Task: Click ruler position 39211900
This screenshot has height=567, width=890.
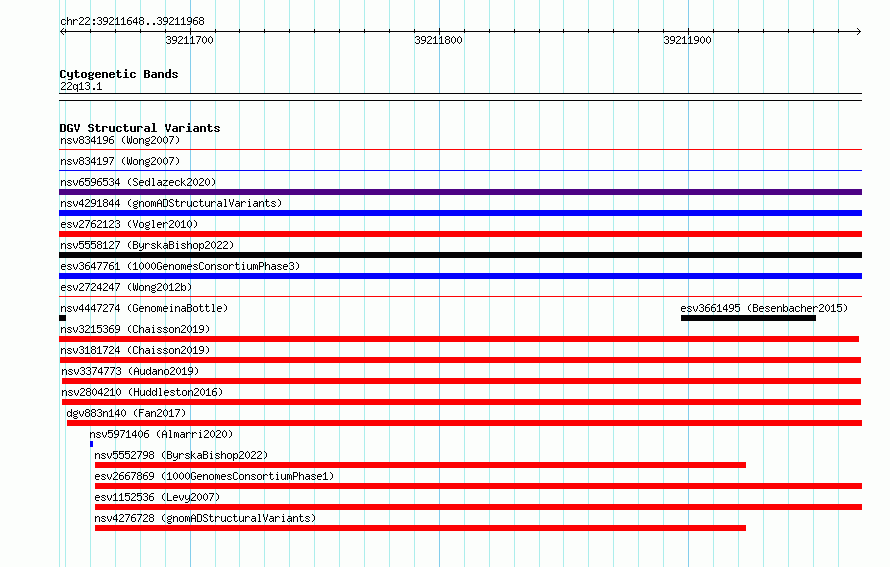Action: (x=687, y=40)
